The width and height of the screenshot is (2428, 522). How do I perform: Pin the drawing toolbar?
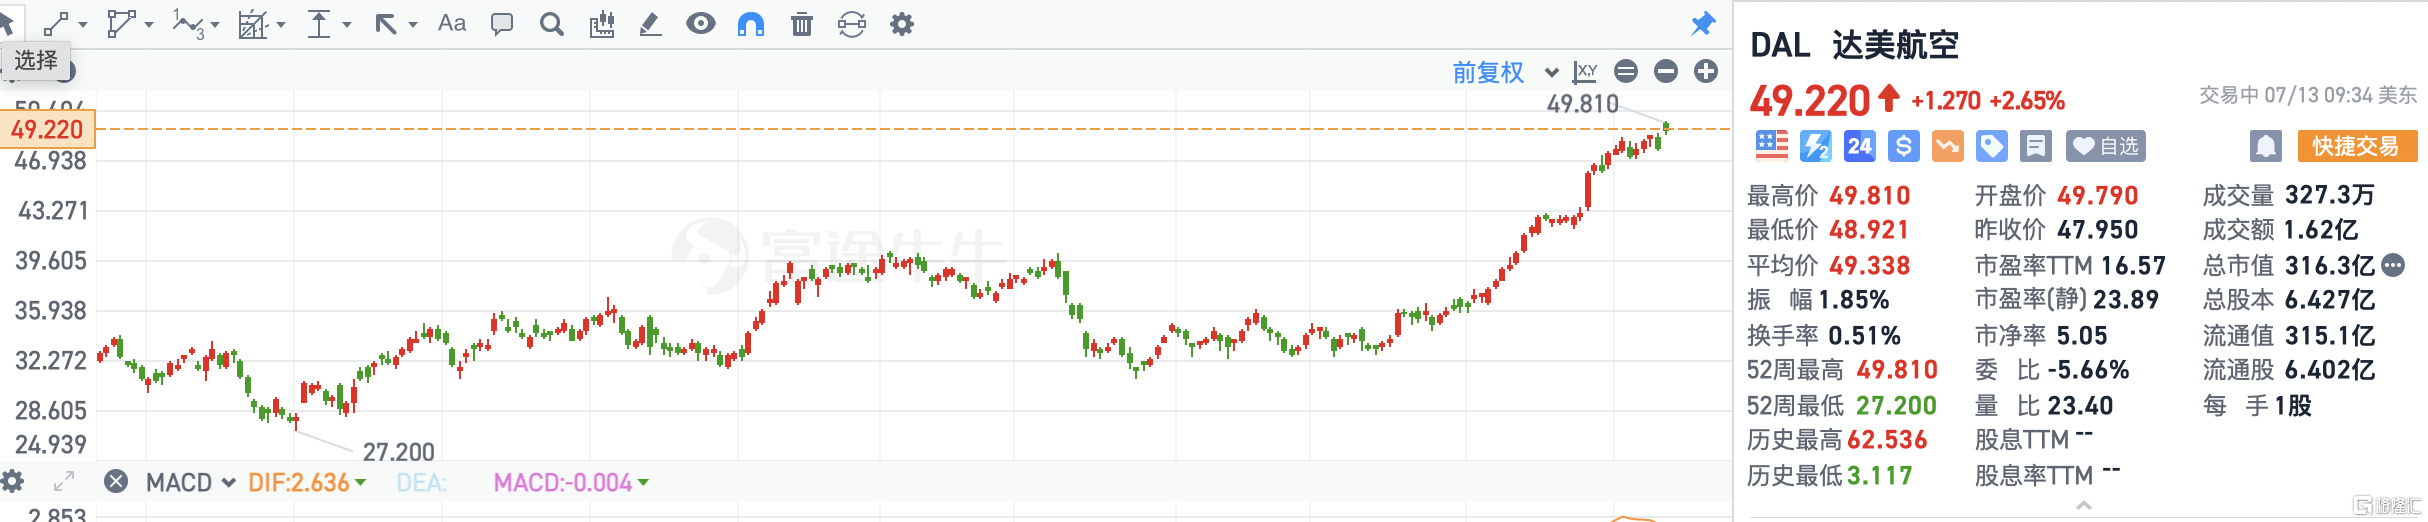coord(1703,24)
